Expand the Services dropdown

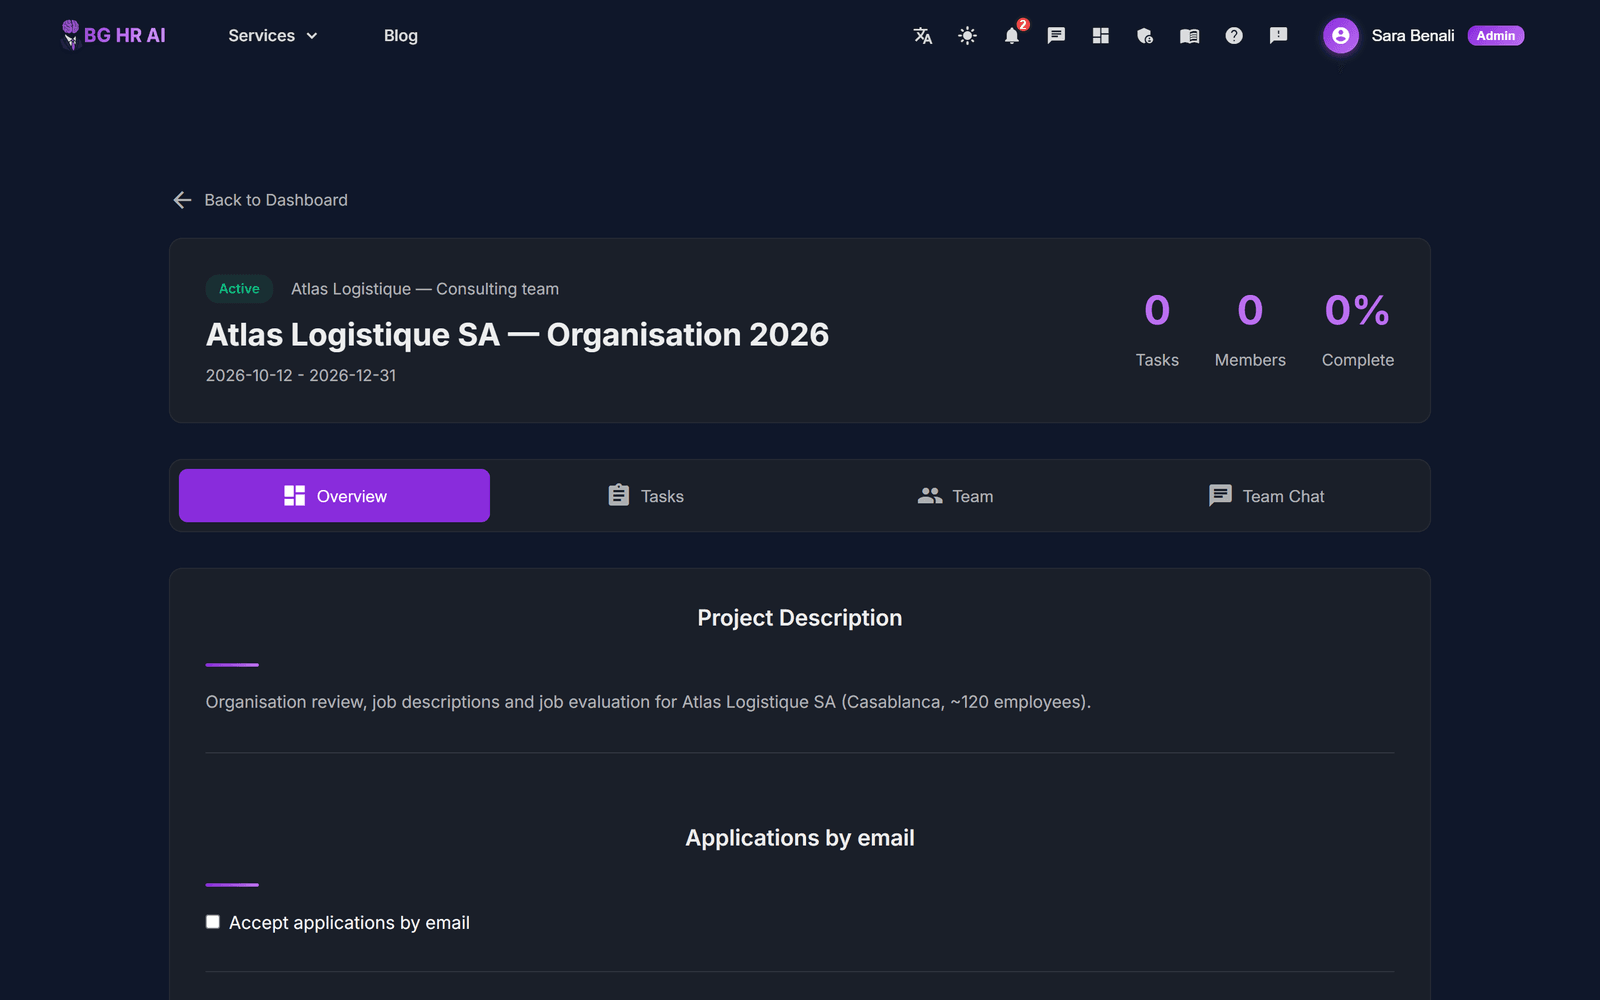(273, 36)
